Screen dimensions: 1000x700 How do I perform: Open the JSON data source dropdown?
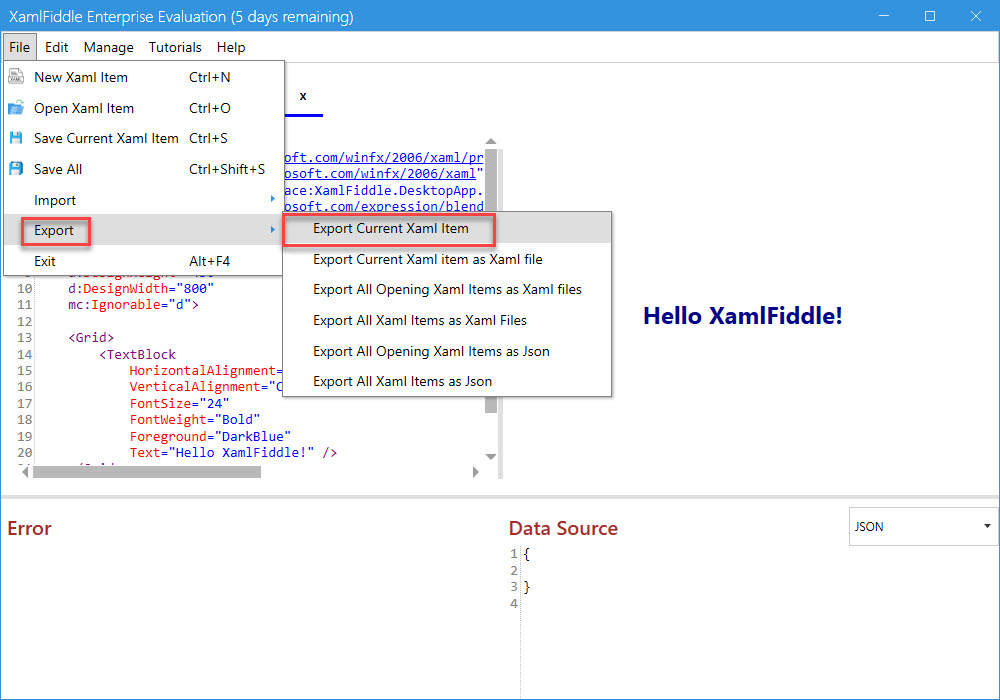[x=923, y=527]
